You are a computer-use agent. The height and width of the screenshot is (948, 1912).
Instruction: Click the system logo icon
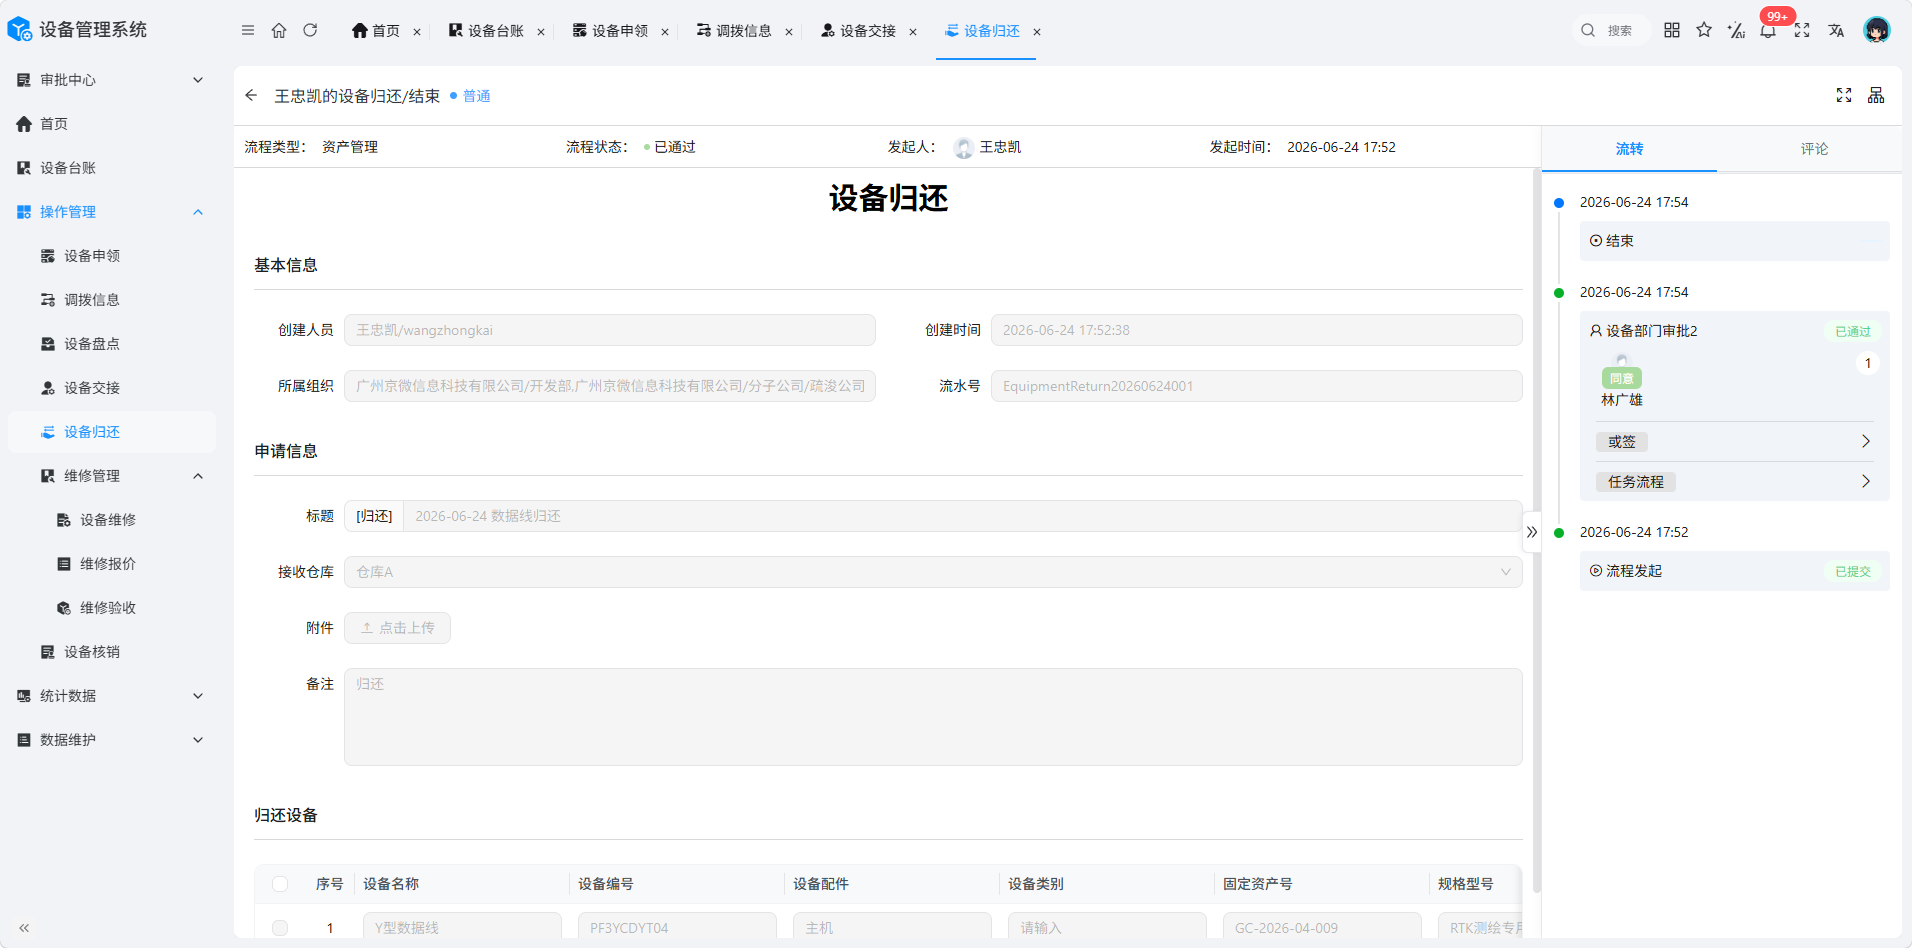[20, 30]
